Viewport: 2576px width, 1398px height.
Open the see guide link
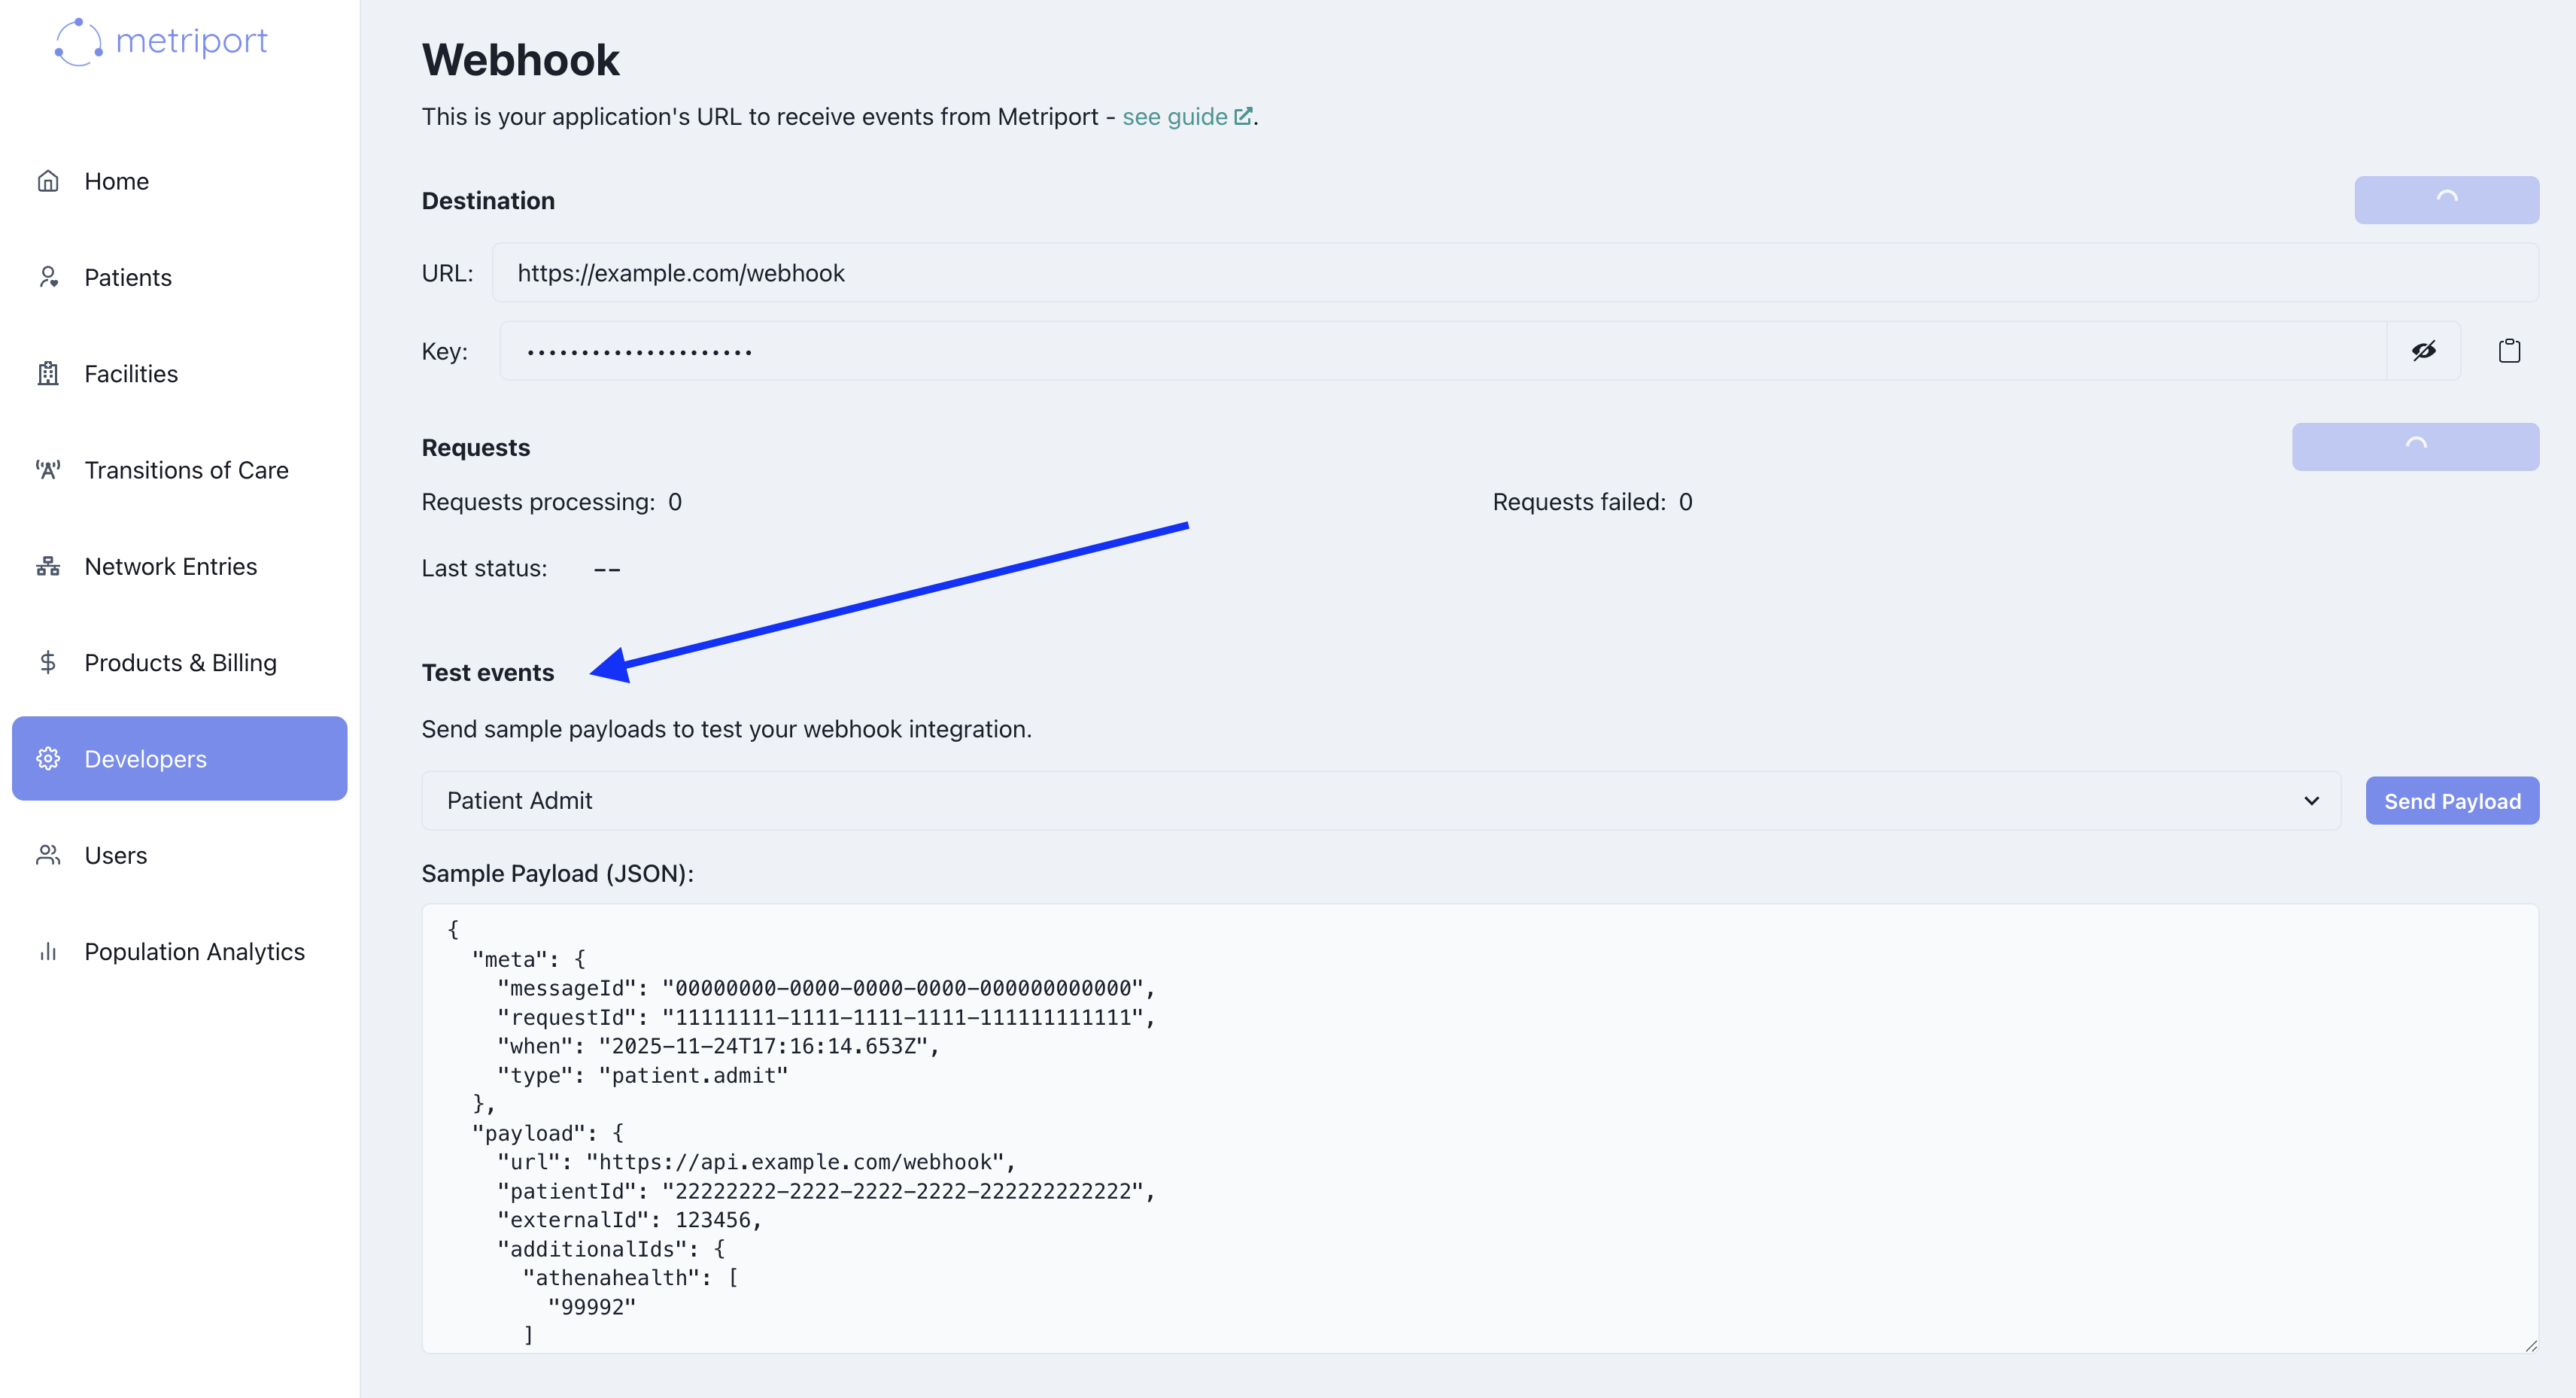coord(1174,116)
